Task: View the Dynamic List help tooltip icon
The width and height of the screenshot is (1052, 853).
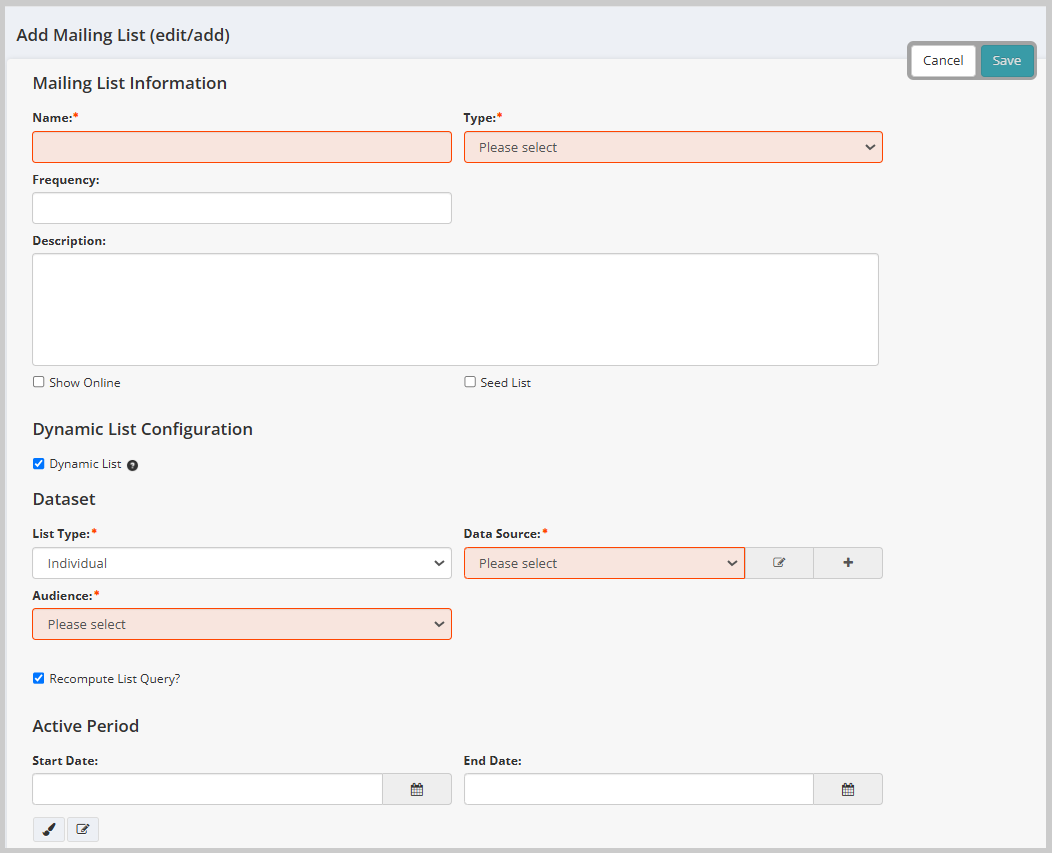Action: pyautogui.click(x=133, y=464)
